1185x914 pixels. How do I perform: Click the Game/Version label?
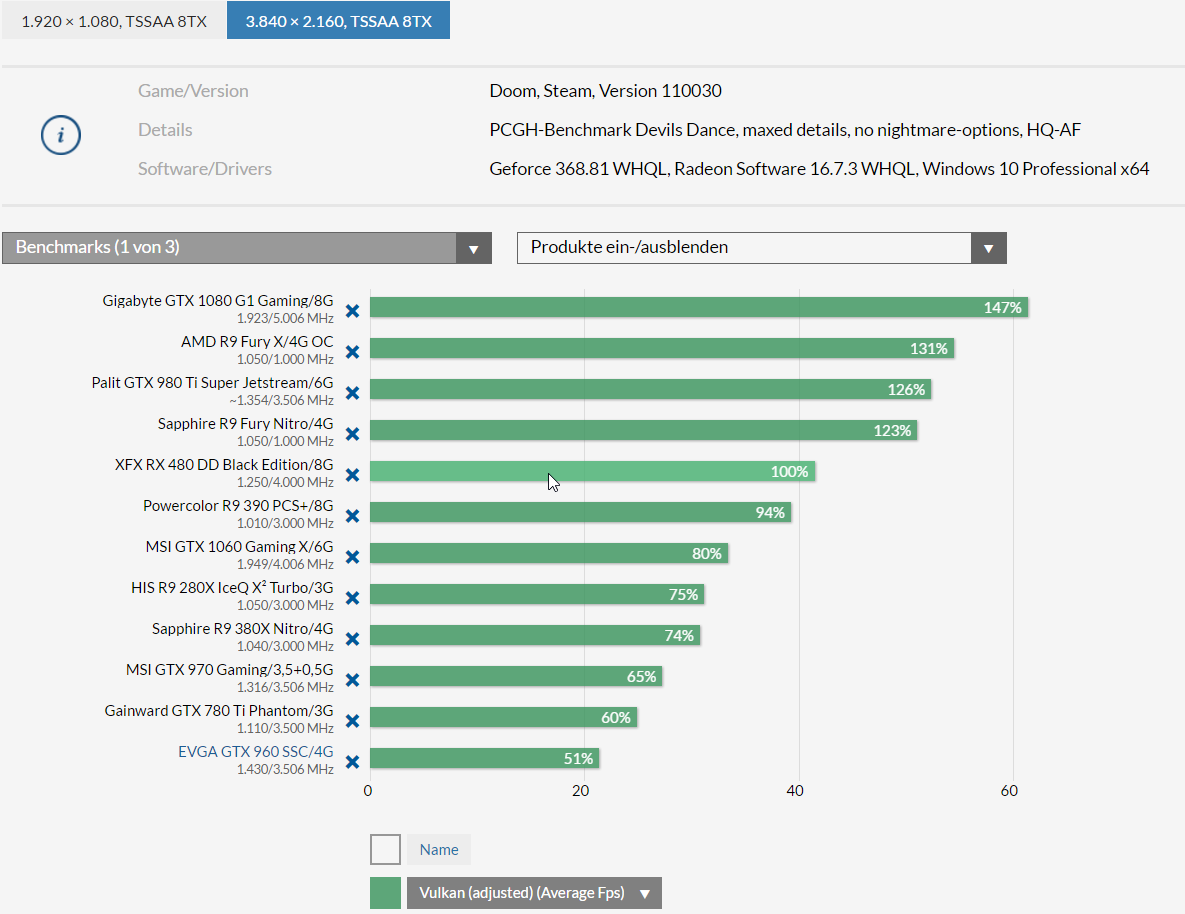click(x=193, y=91)
